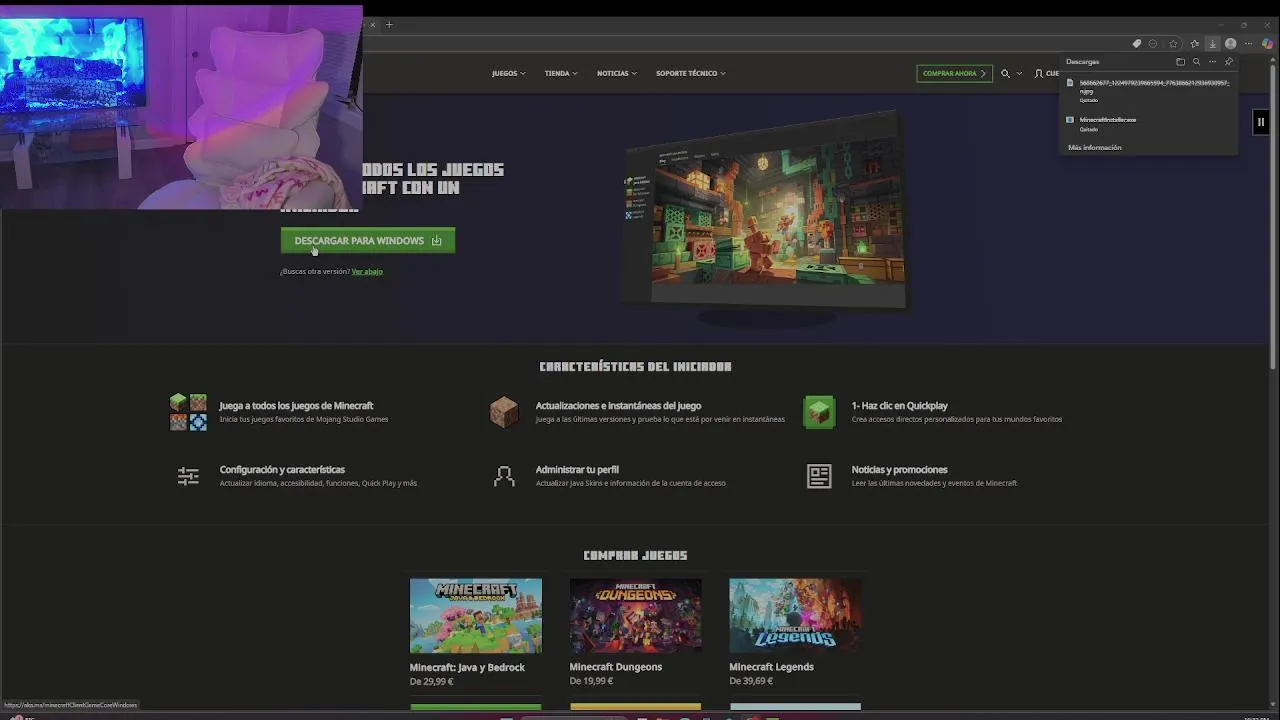Open the NOTICIAS navigation menu

(617, 73)
